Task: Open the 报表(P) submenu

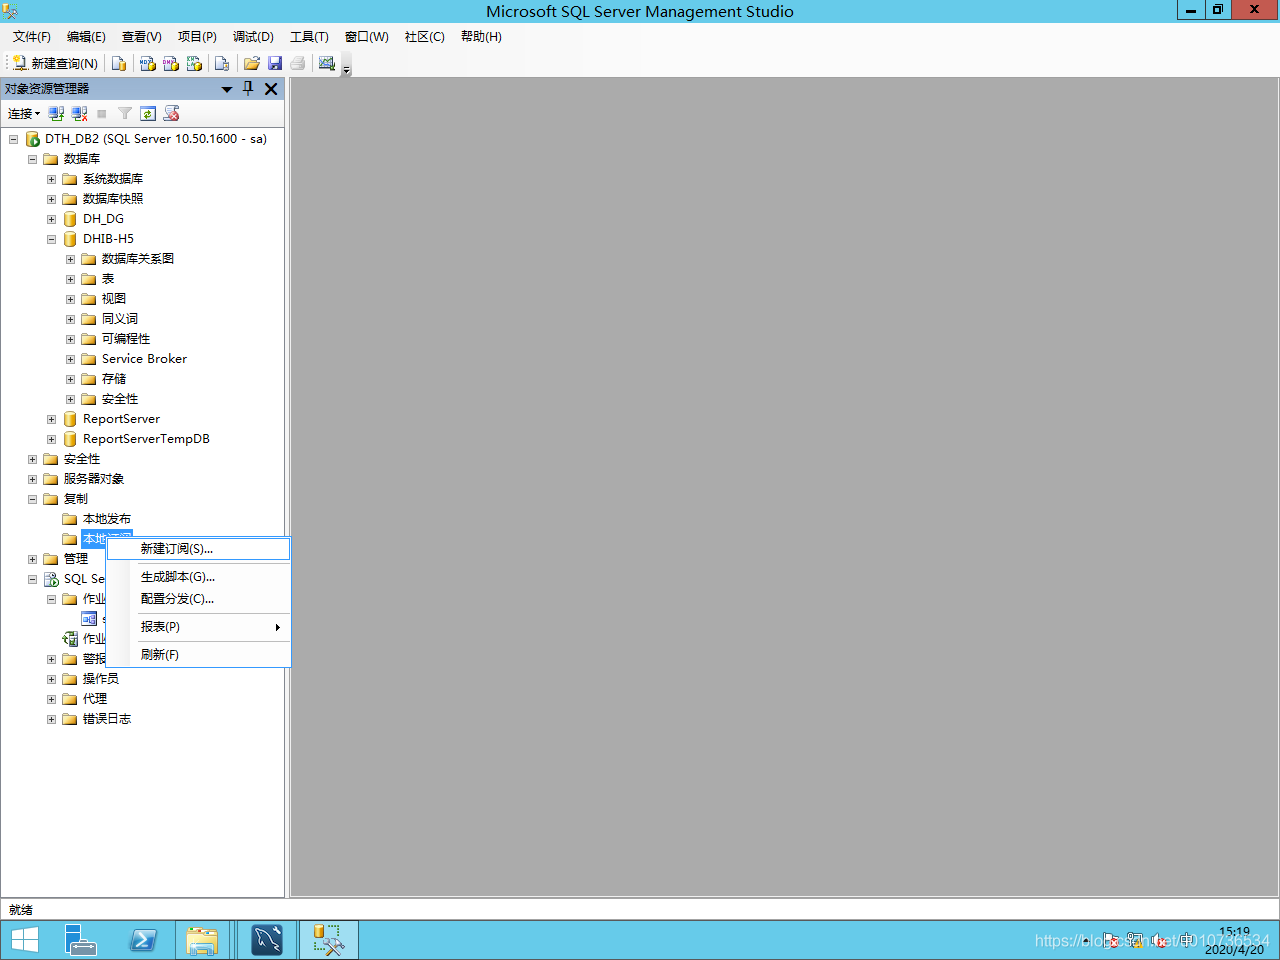Action: [x=198, y=627]
